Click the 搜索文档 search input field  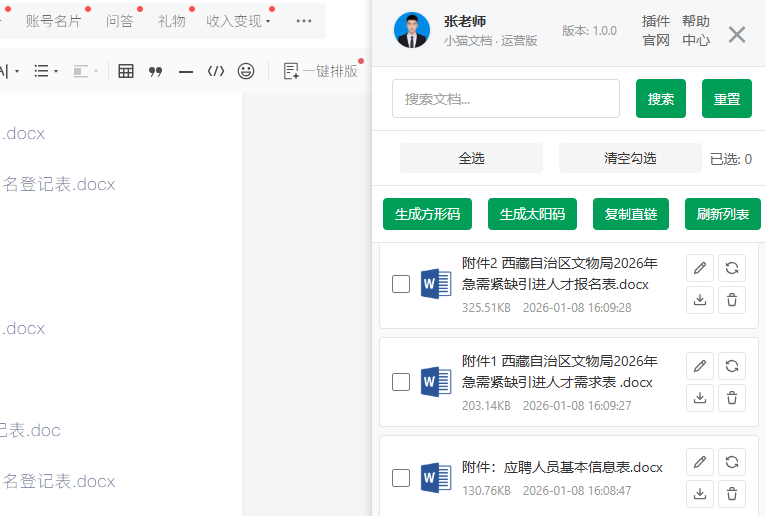pyautogui.click(x=506, y=99)
